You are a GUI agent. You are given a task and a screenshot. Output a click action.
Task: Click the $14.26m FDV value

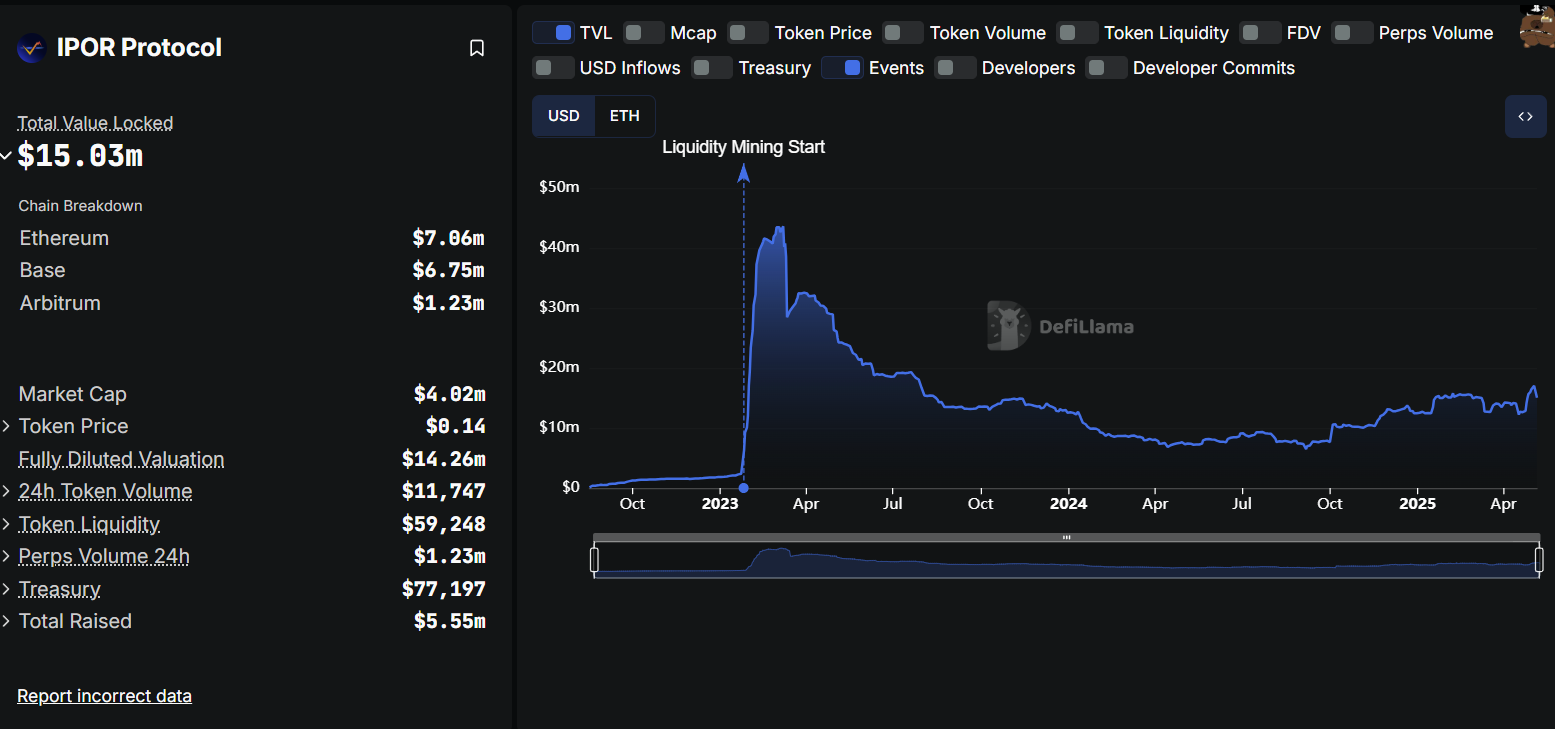pos(443,459)
